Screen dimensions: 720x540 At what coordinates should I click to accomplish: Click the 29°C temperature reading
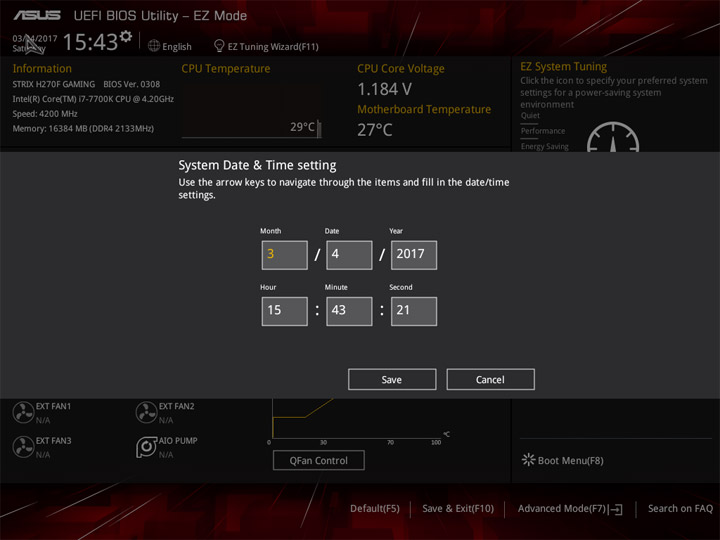pos(302,127)
